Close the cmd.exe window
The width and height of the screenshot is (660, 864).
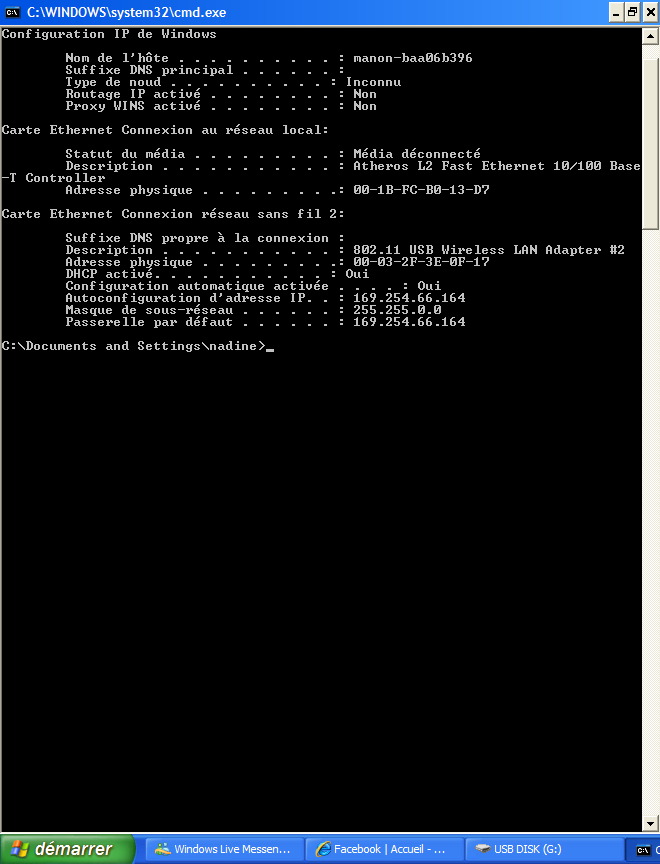(650, 12)
